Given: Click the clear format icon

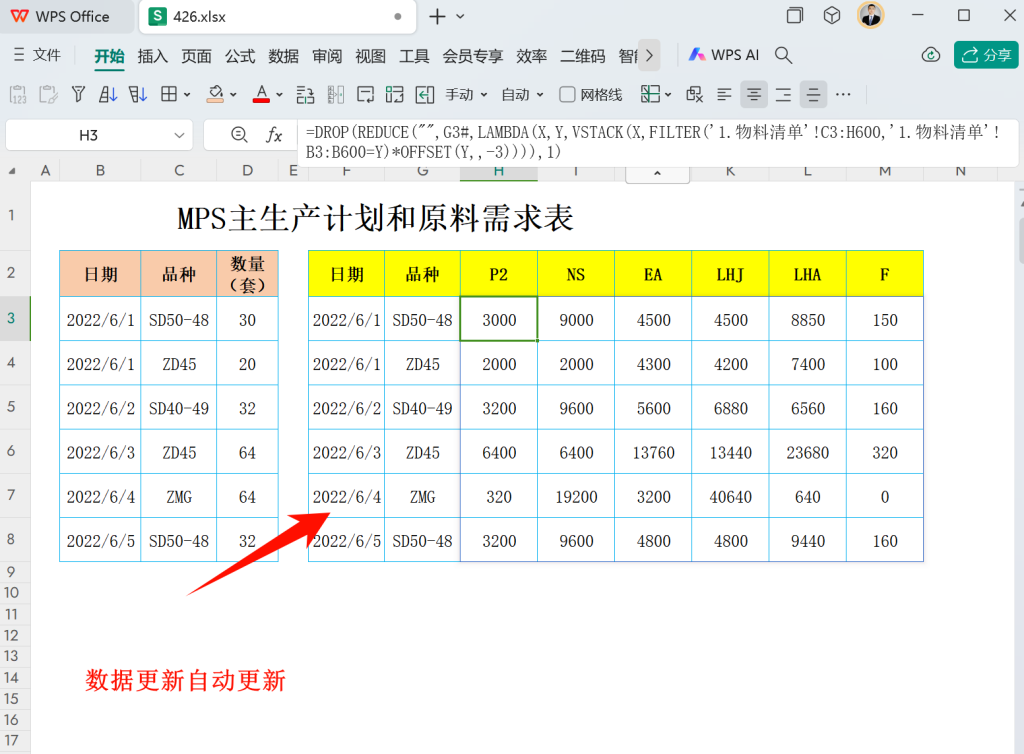Looking at the screenshot, I should 694,95.
